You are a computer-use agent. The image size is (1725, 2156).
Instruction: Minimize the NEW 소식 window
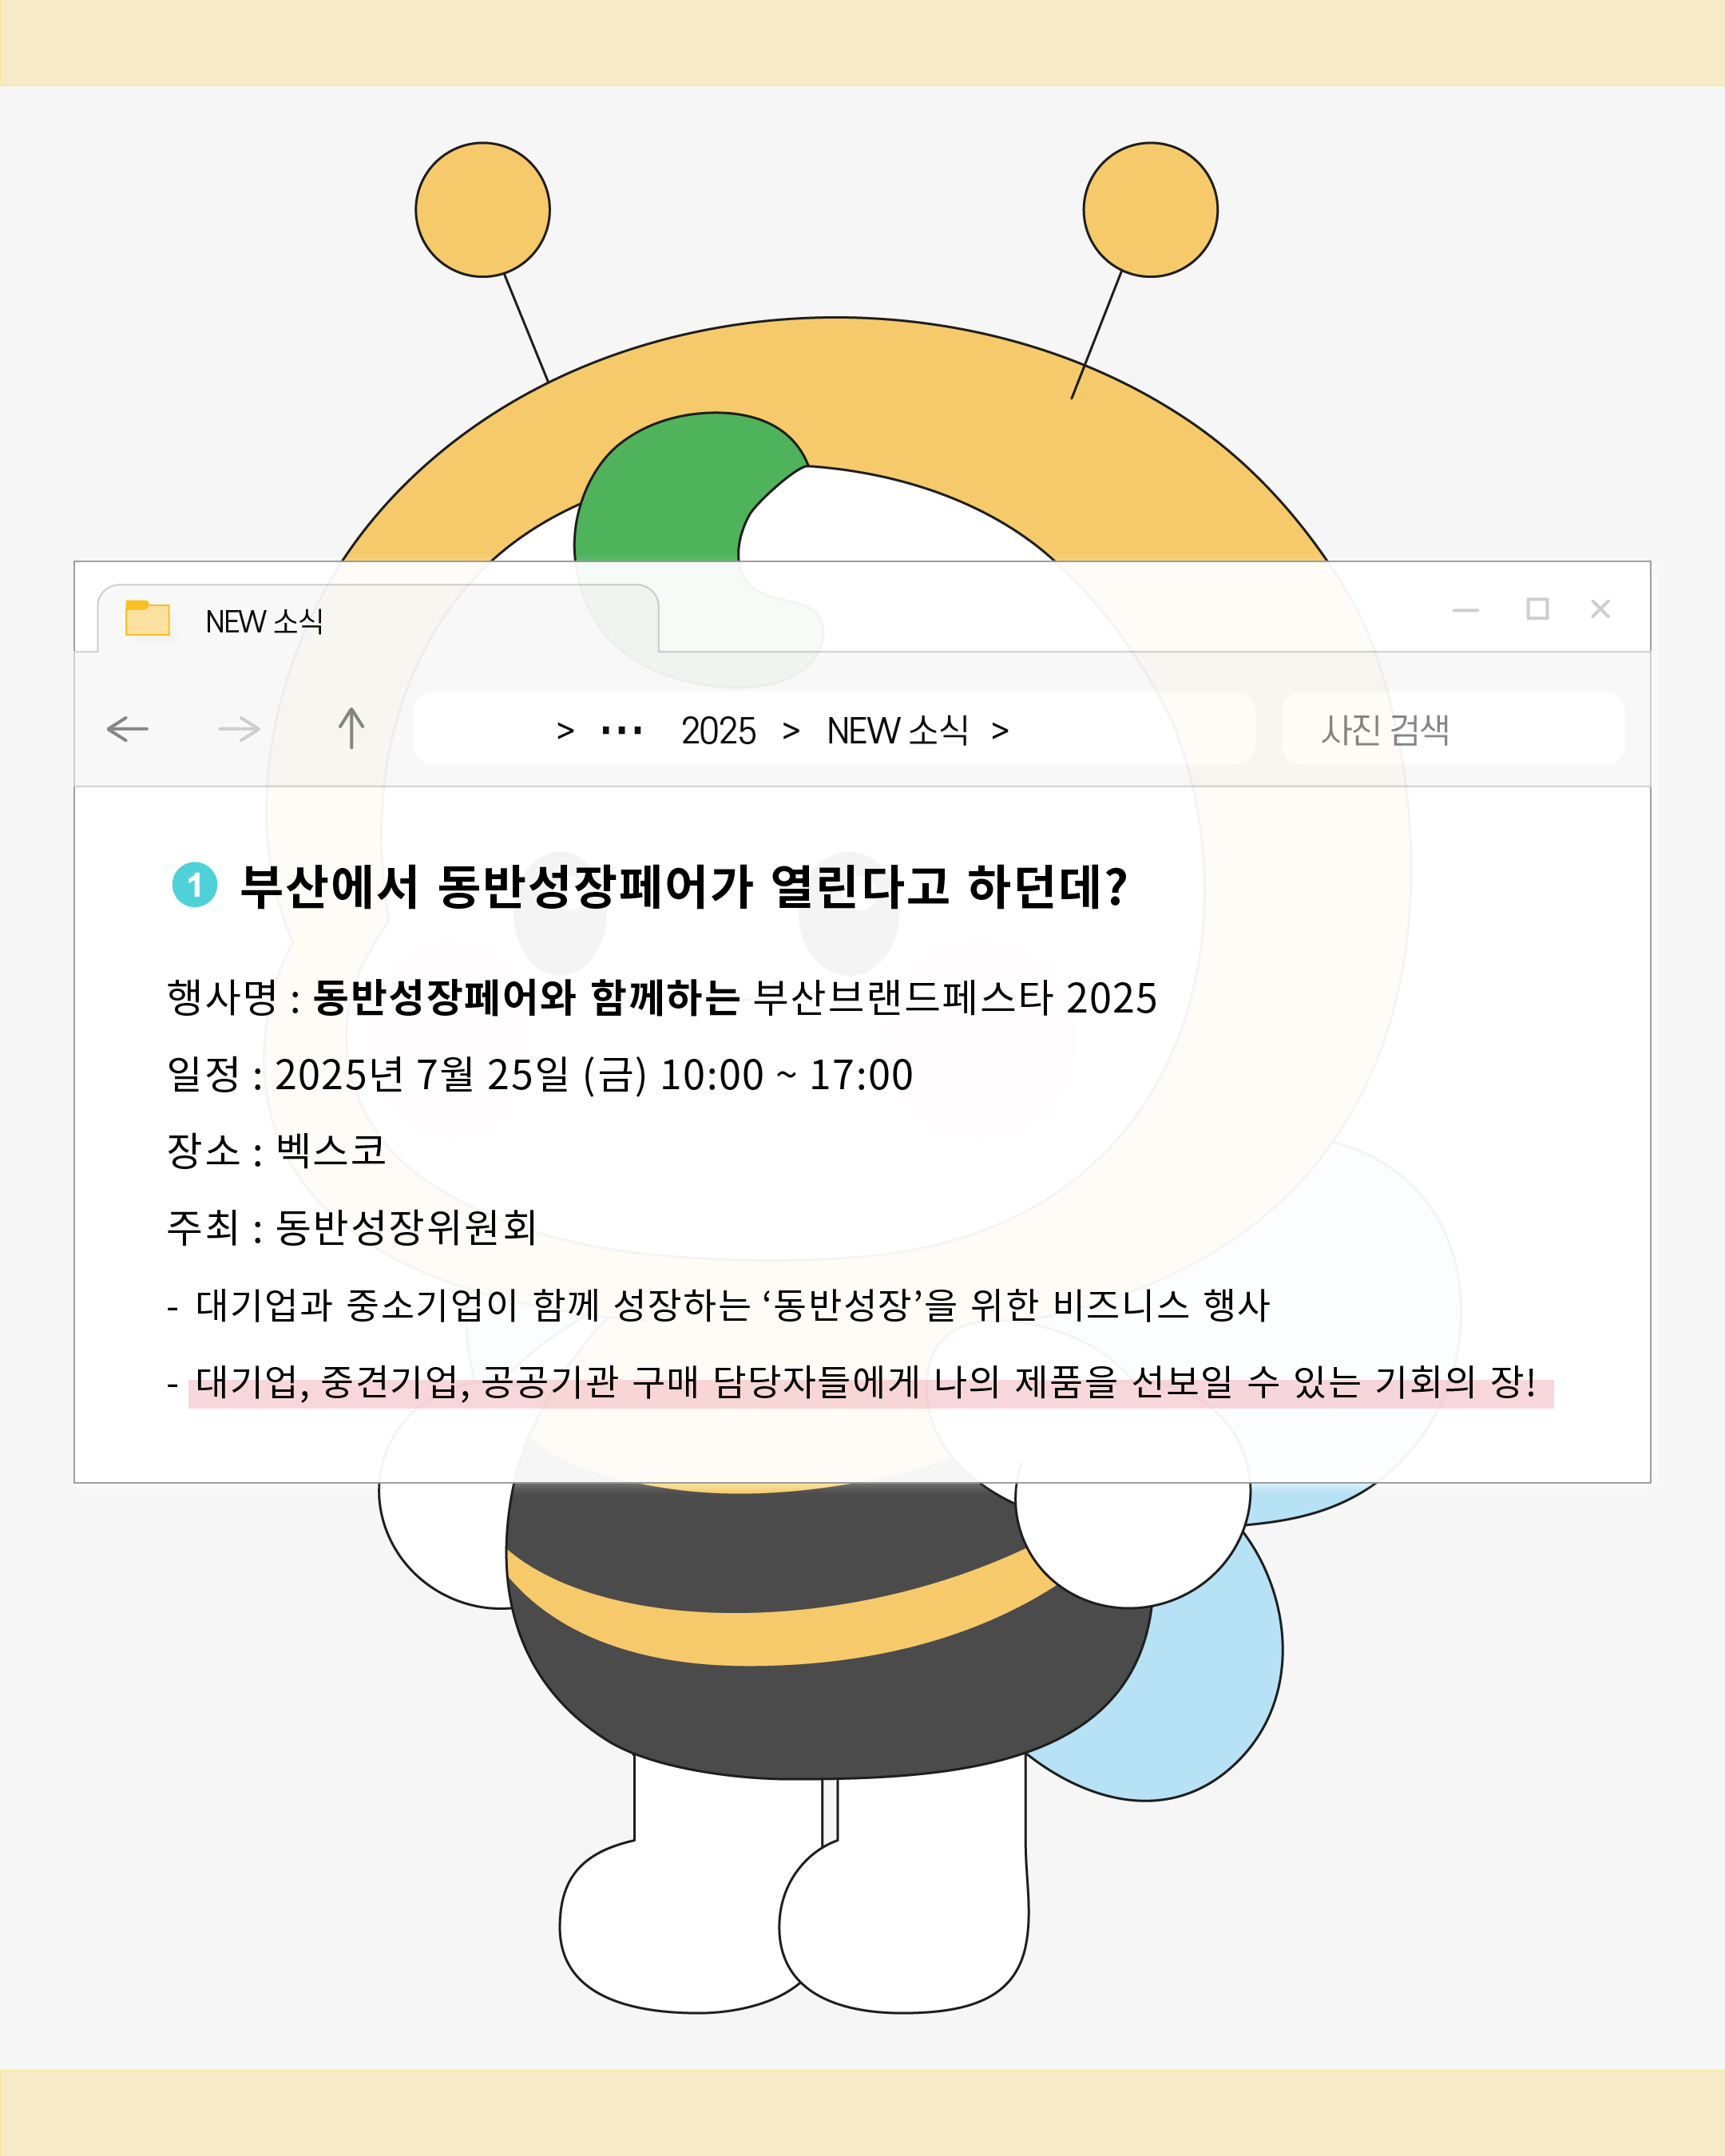click(1465, 610)
